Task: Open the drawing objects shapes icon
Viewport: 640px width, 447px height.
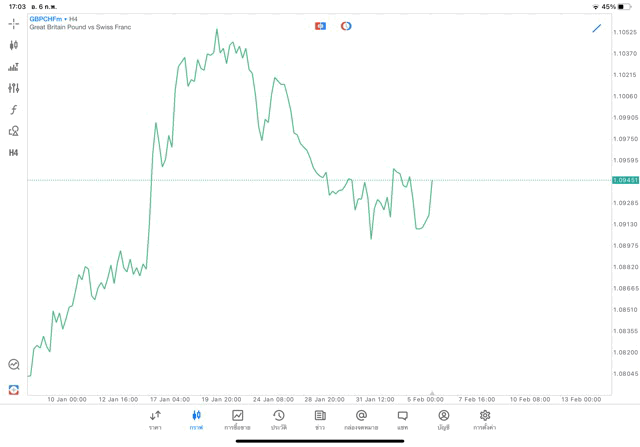Action: coord(14,131)
